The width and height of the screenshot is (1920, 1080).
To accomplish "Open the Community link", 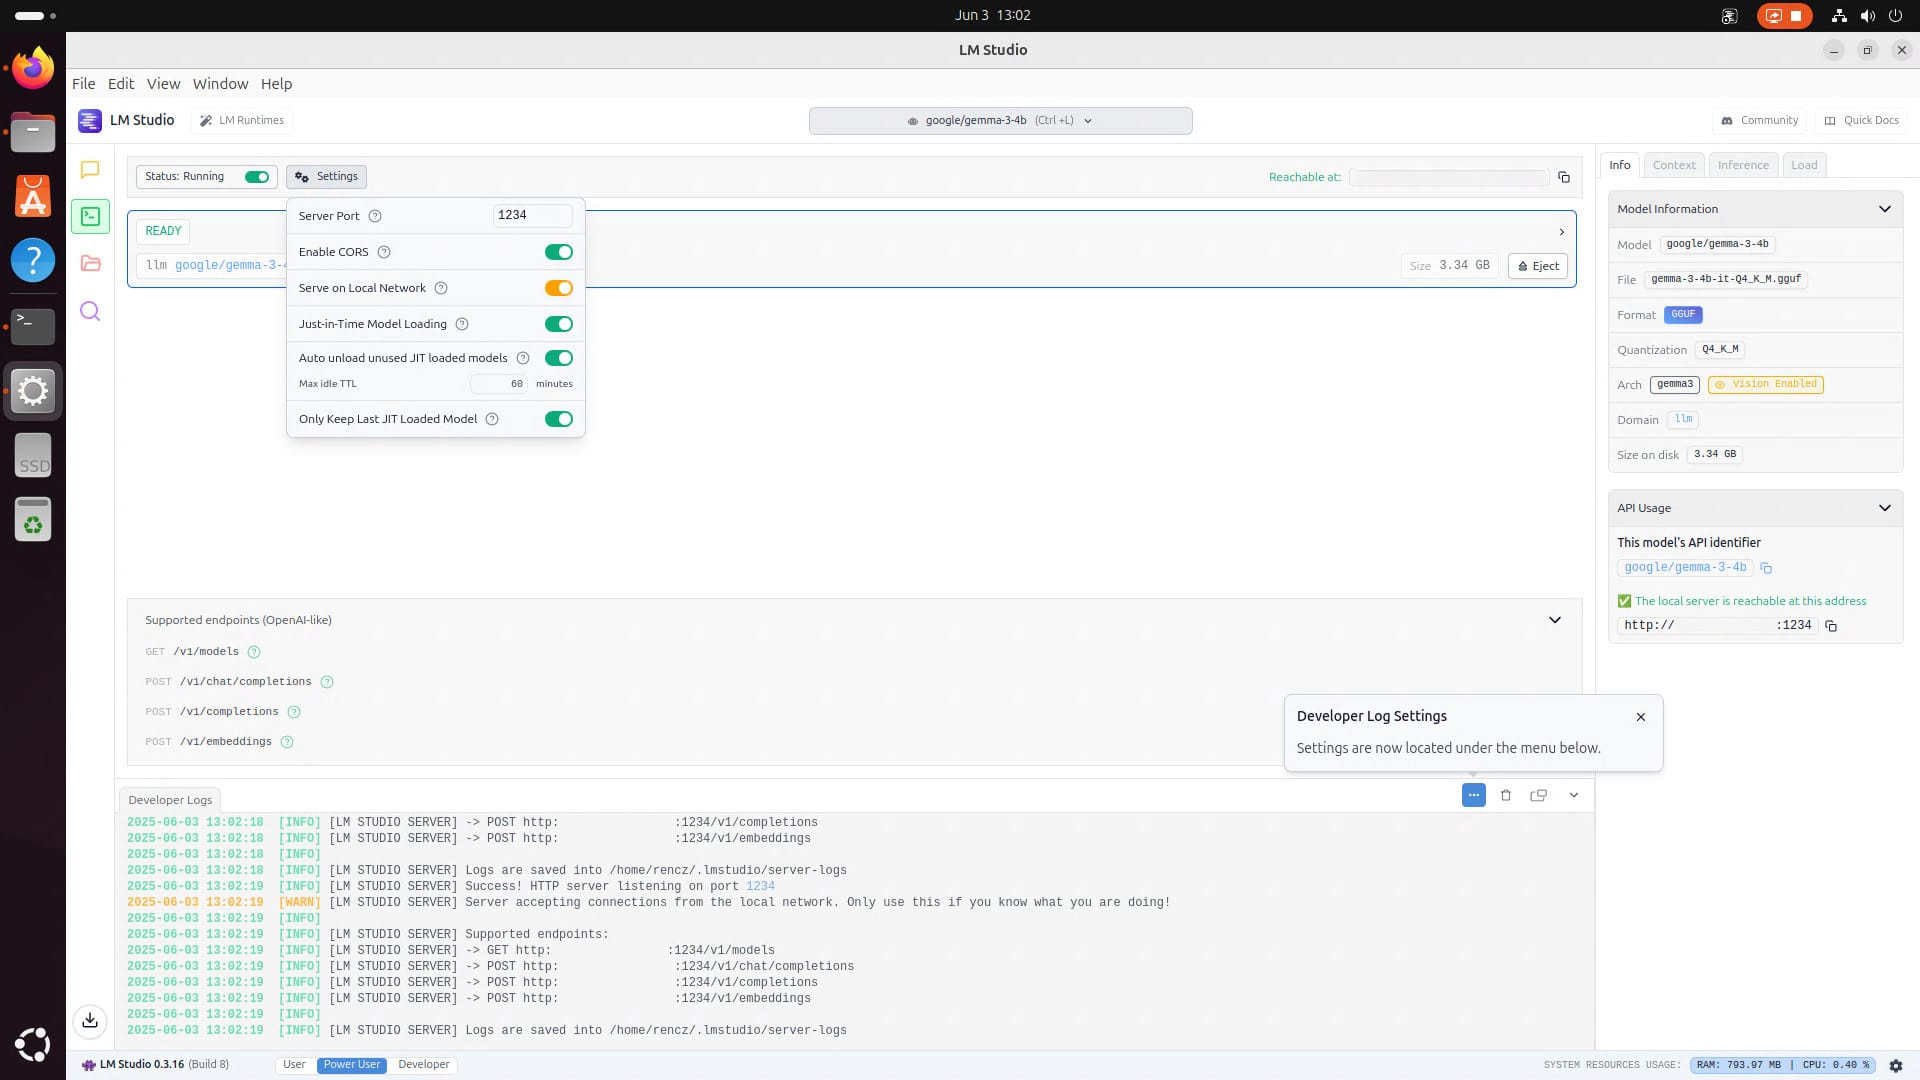I will point(1759,121).
